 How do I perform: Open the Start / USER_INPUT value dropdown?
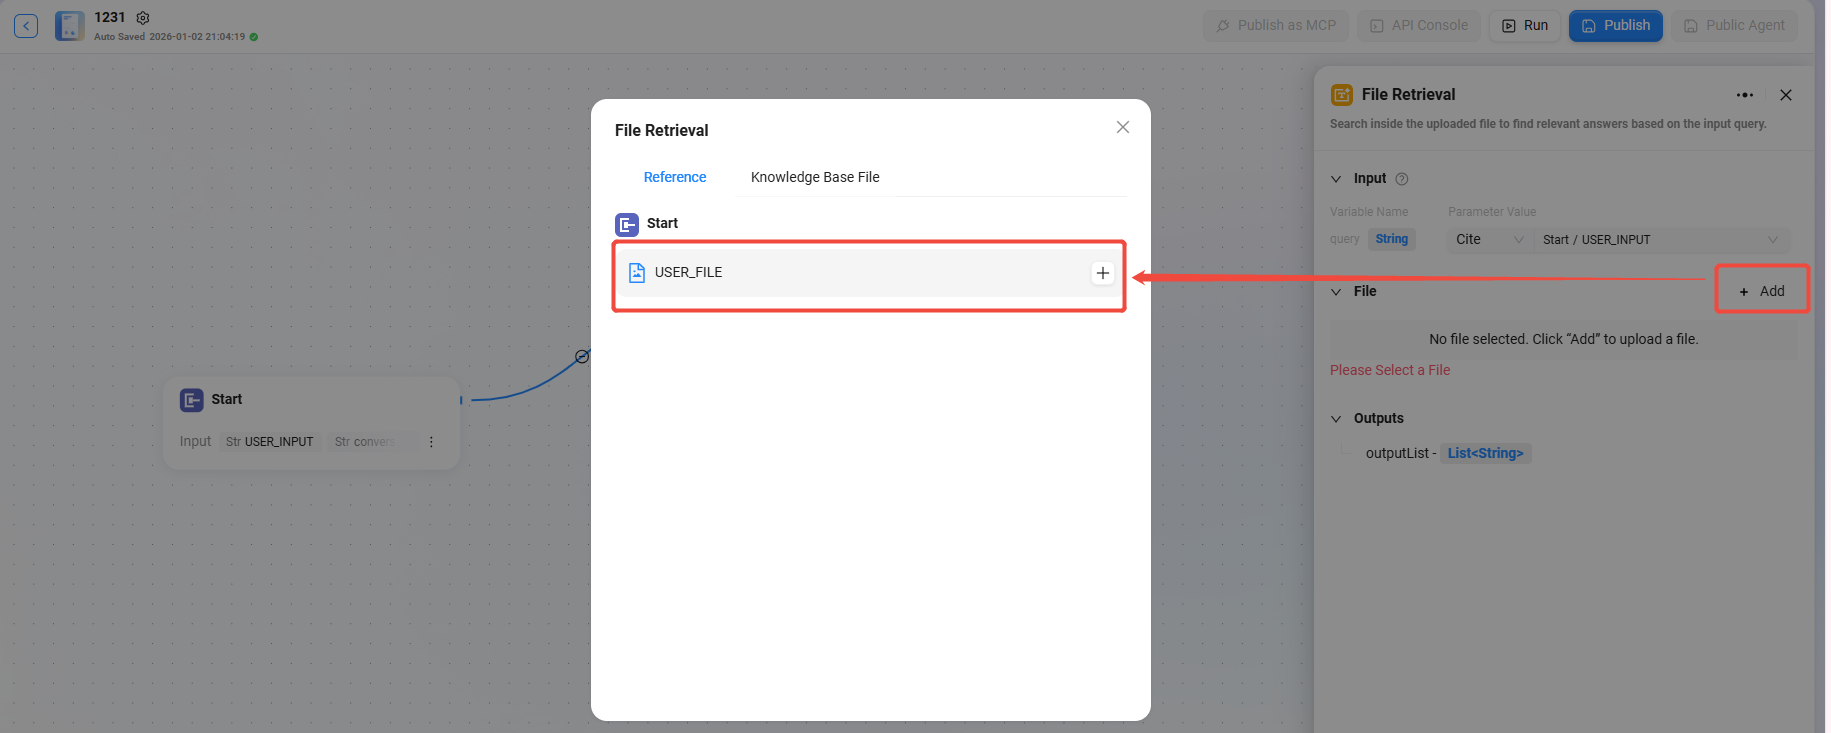pyautogui.click(x=1660, y=240)
